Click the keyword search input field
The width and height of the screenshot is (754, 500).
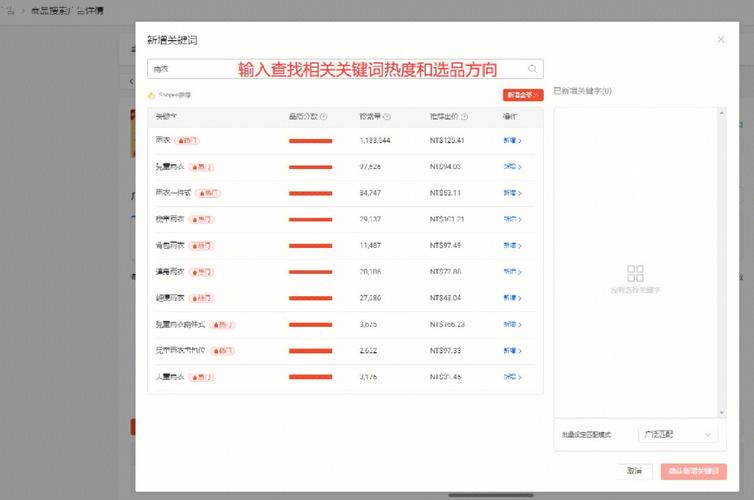click(345, 69)
